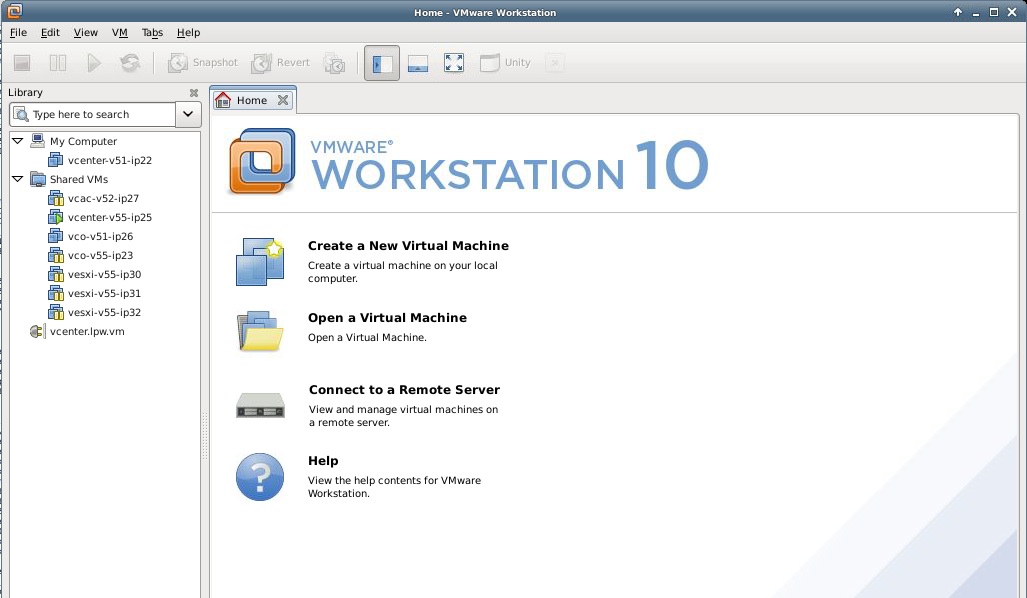The width and height of the screenshot is (1027, 598).
Task: Click the vco-v51-ip26 VM icon
Action: (56, 236)
